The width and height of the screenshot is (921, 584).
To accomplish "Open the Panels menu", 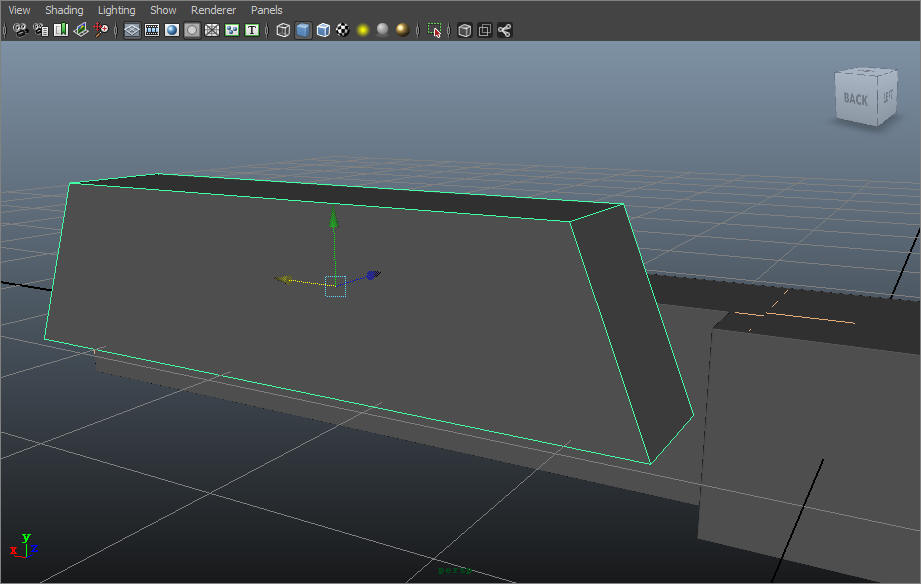I will (267, 10).
